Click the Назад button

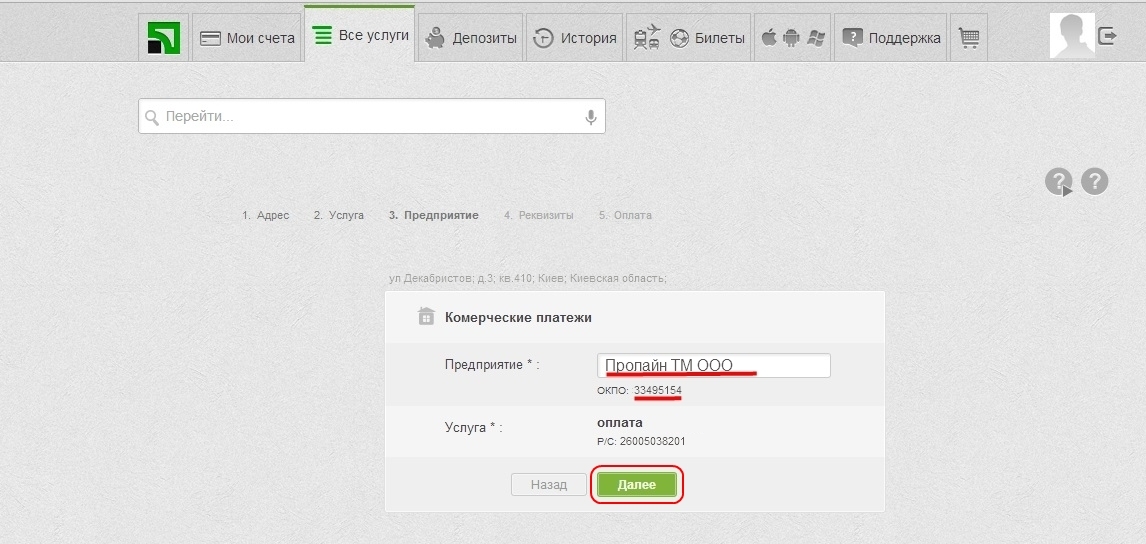pyautogui.click(x=549, y=485)
